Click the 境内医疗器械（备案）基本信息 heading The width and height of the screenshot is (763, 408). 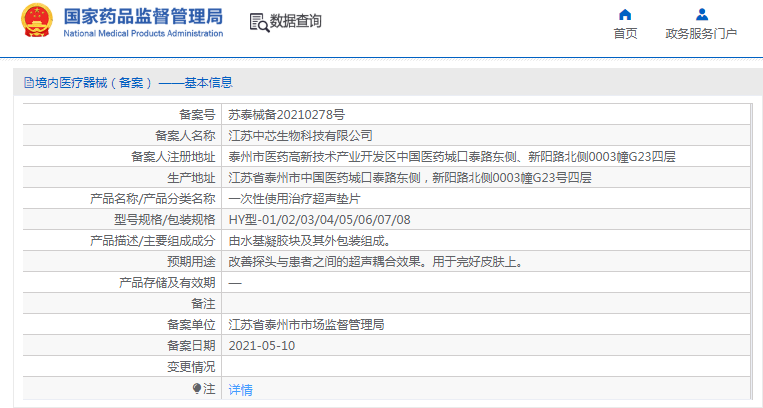tap(134, 83)
